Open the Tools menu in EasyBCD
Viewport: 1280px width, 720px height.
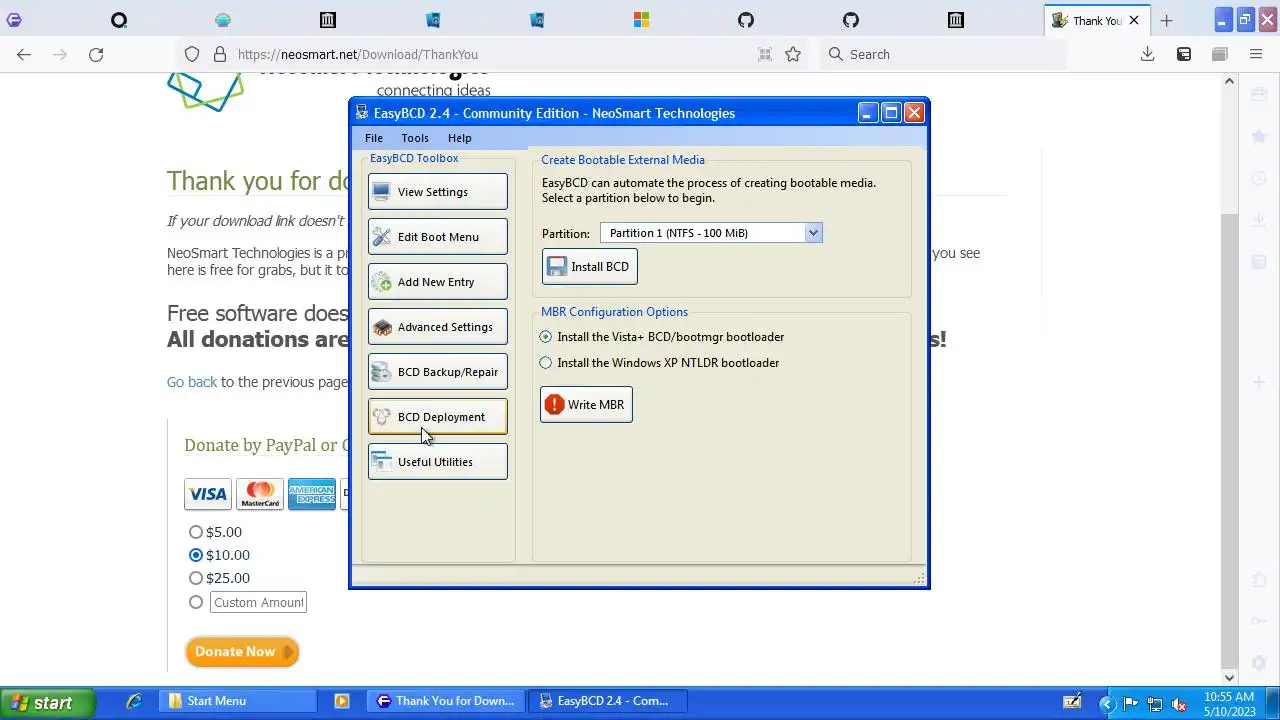tap(415, 138)
